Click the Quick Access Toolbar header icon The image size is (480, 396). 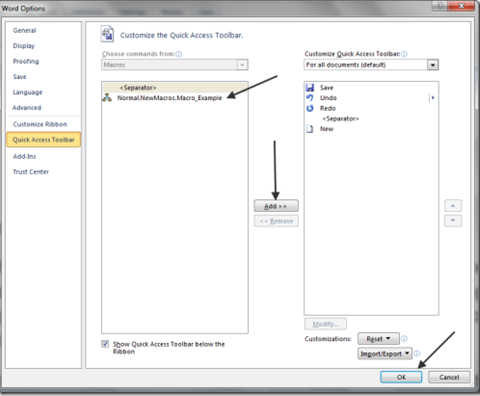tap(107, 34)
